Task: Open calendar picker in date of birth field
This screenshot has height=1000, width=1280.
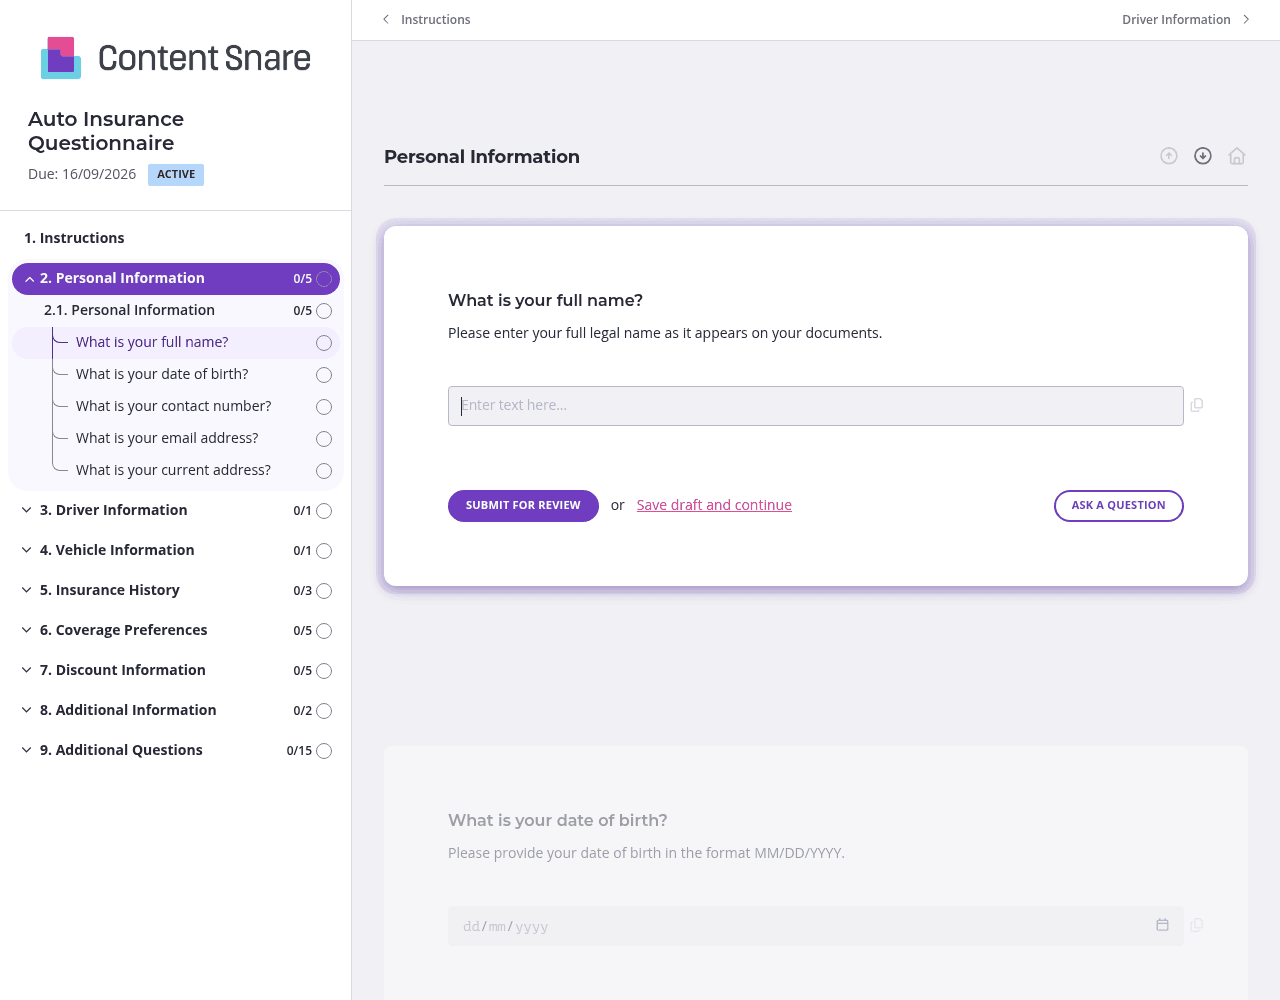Action: click(x=1162, y=925)
